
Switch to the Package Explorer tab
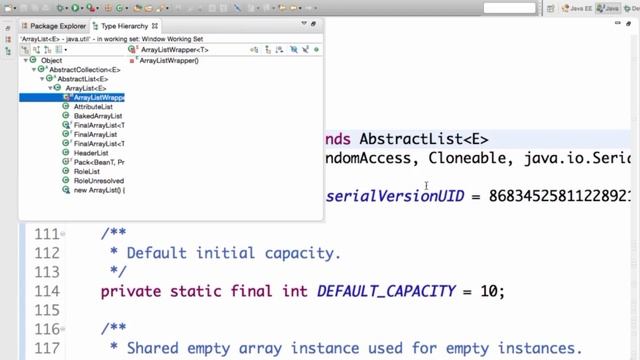click(53, 26)
